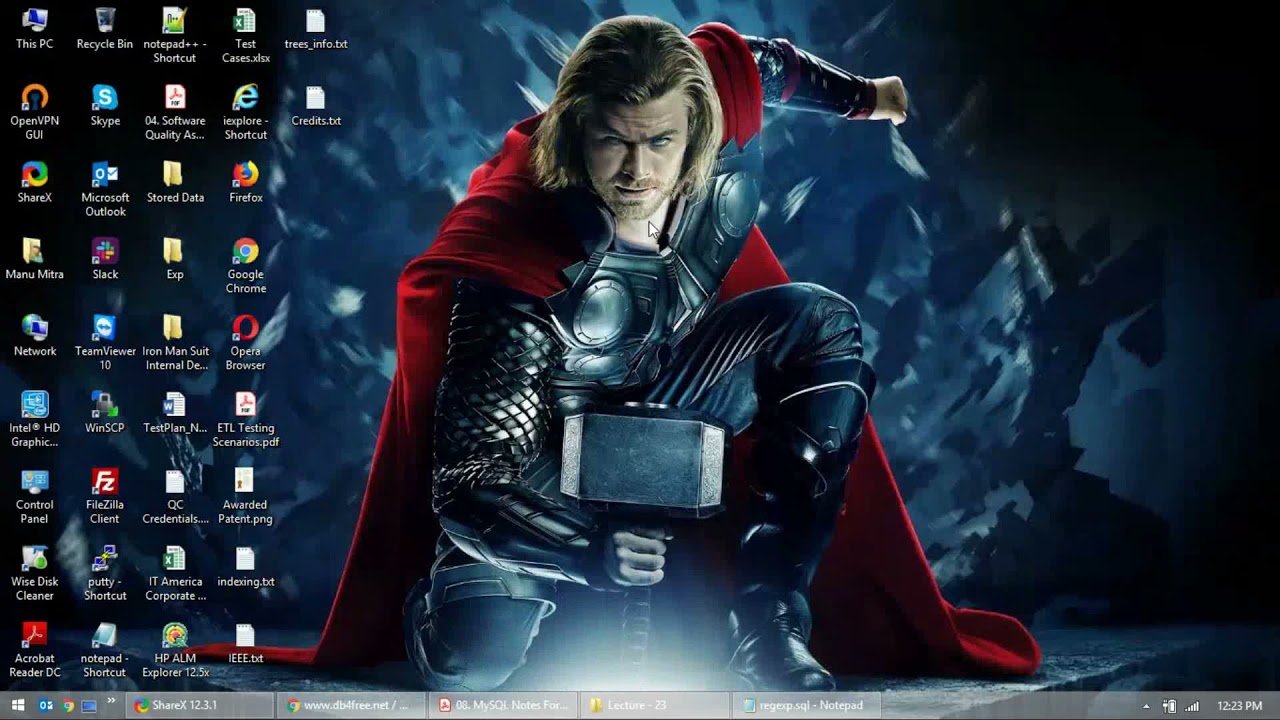This screenshot has width=1280, height=720.
Task: Switch to the 08. MySQL Notes PDF window
Action: pyautogui.click(x=504, y=705)
